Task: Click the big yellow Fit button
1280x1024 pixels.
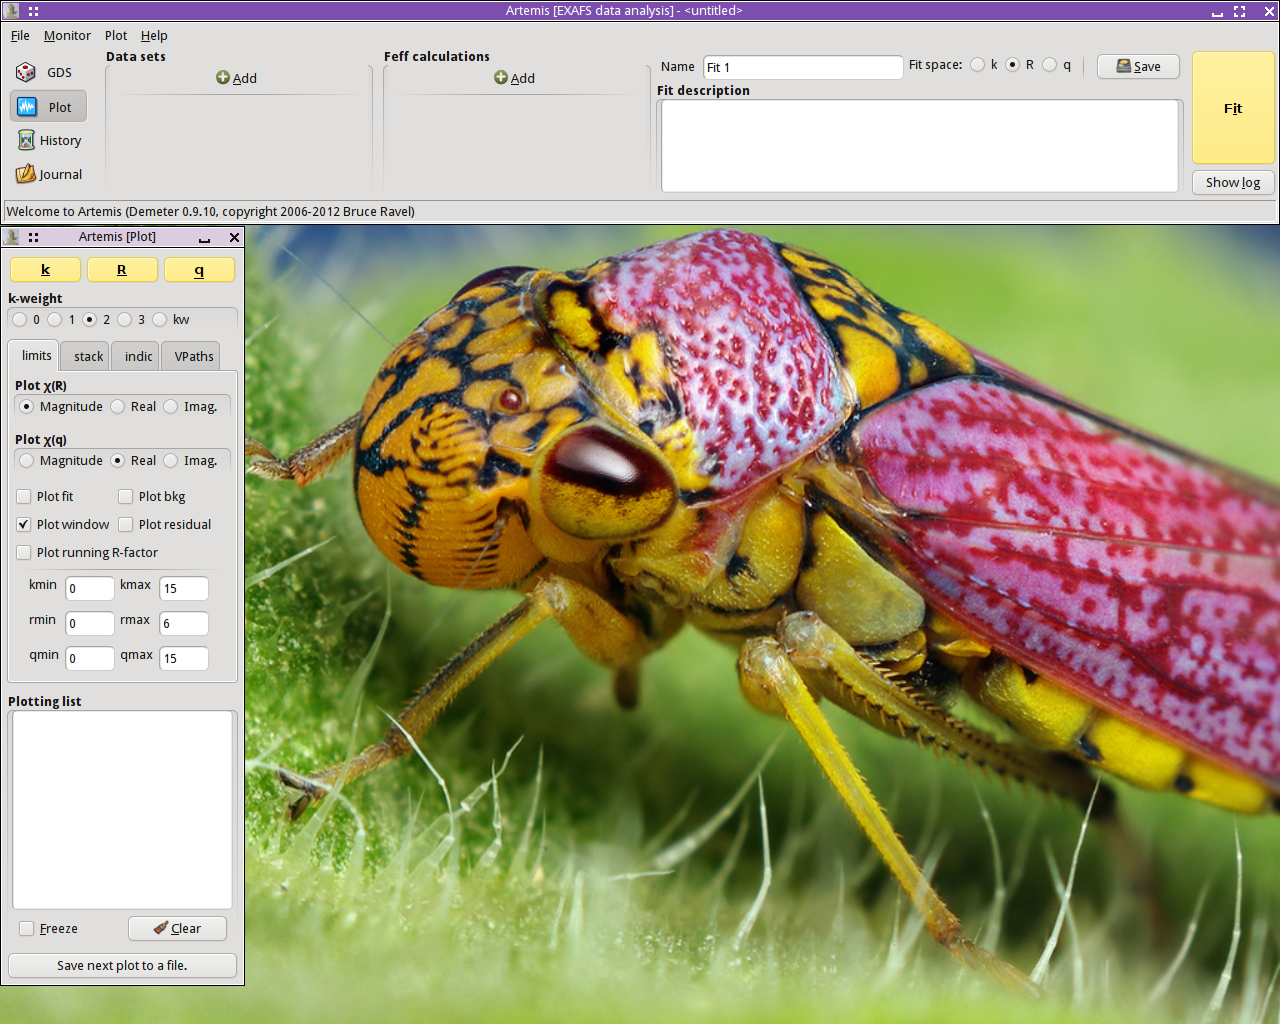Action: [x=1233, y=108]
